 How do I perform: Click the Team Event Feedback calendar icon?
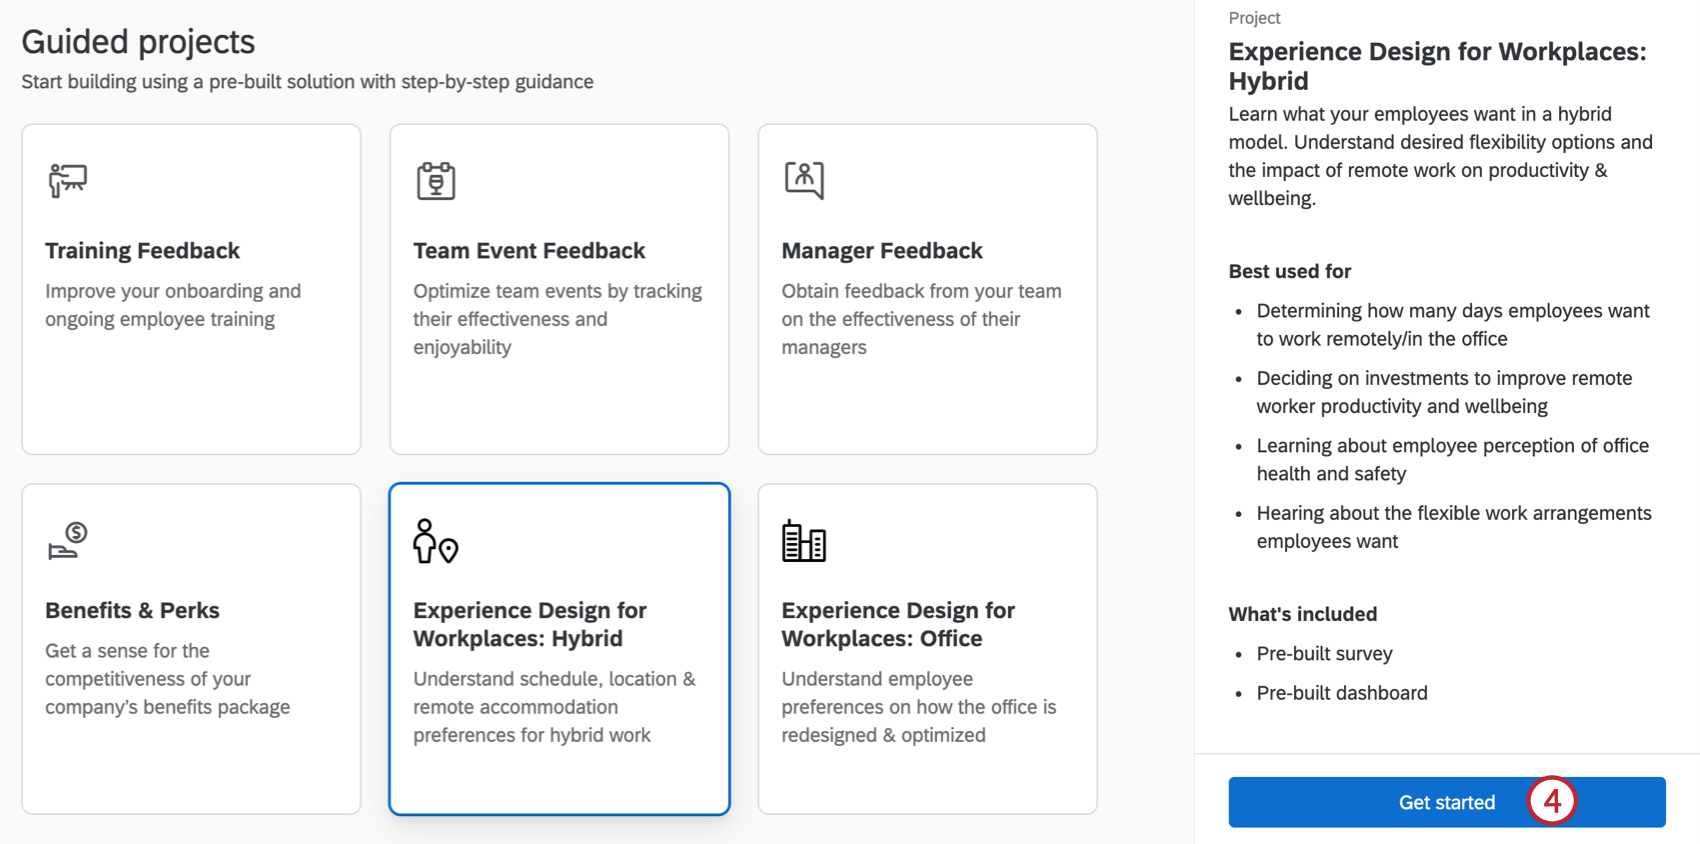[436, 181]
